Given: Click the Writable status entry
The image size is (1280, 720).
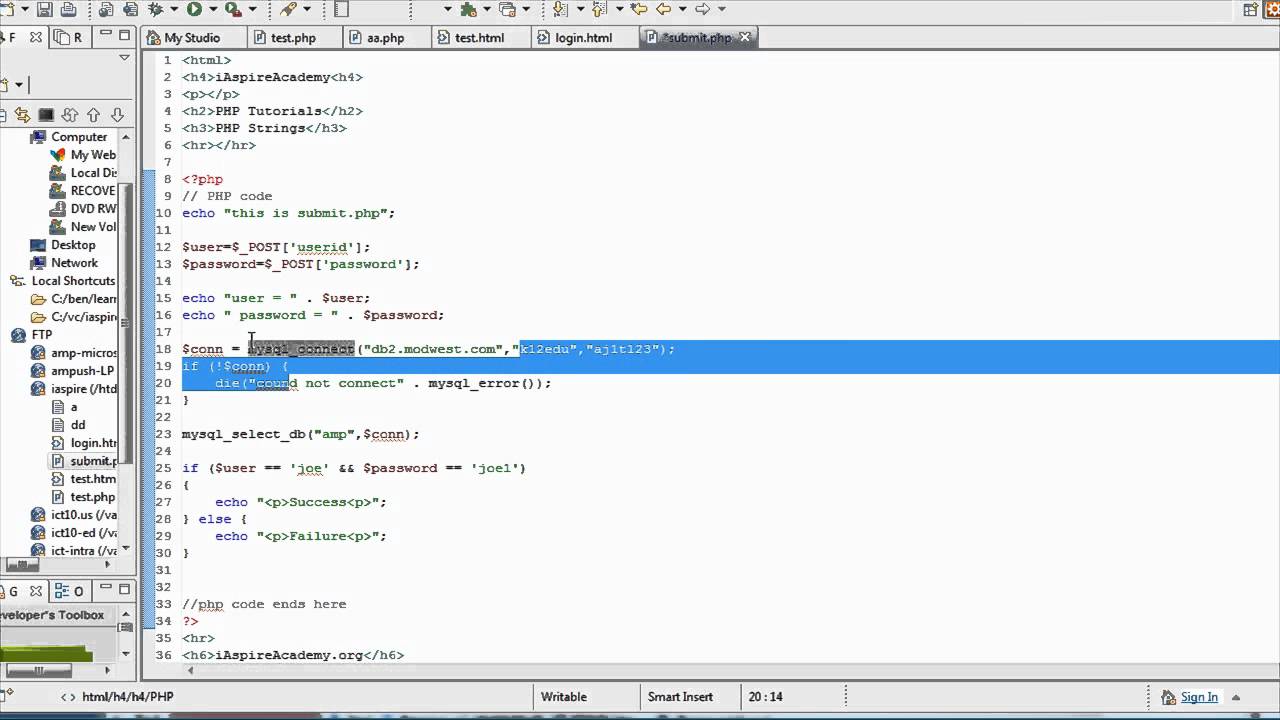Looking at the screenshot, I should pyautogui.click(x=564, y=697).
